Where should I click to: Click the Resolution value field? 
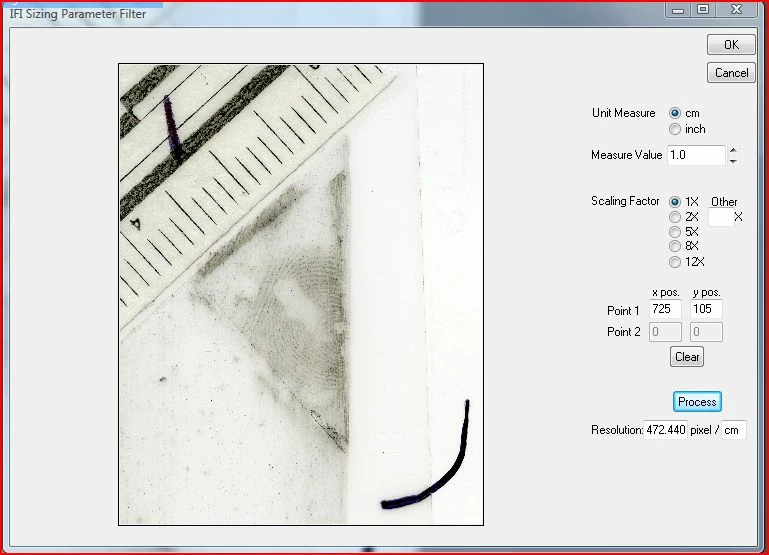[x=665, y=430]
